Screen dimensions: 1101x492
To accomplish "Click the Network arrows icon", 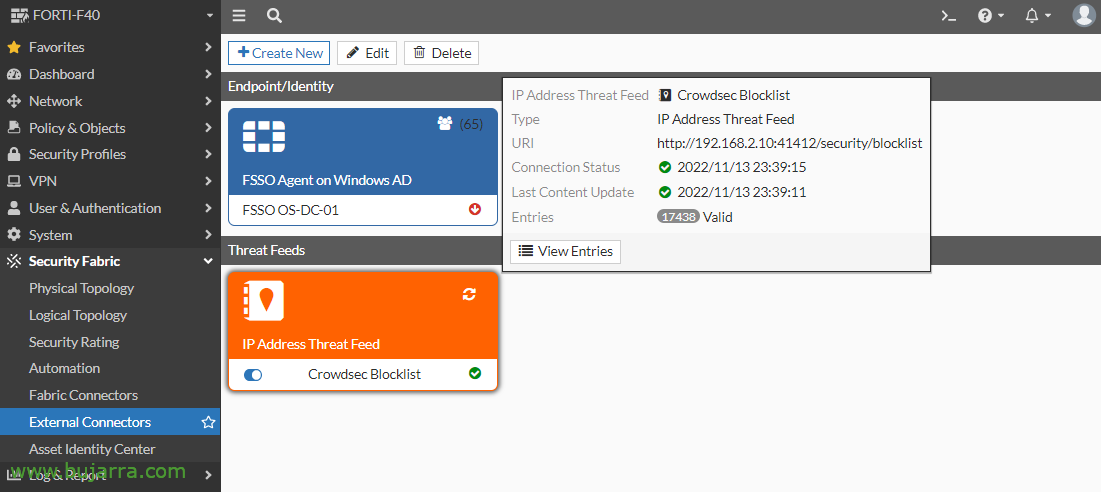I will [13, 101].
